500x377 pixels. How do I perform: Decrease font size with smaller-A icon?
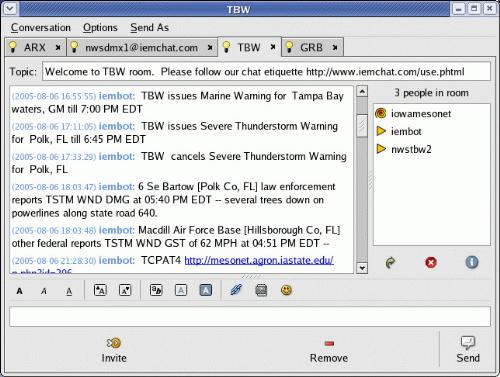[125, 290]
